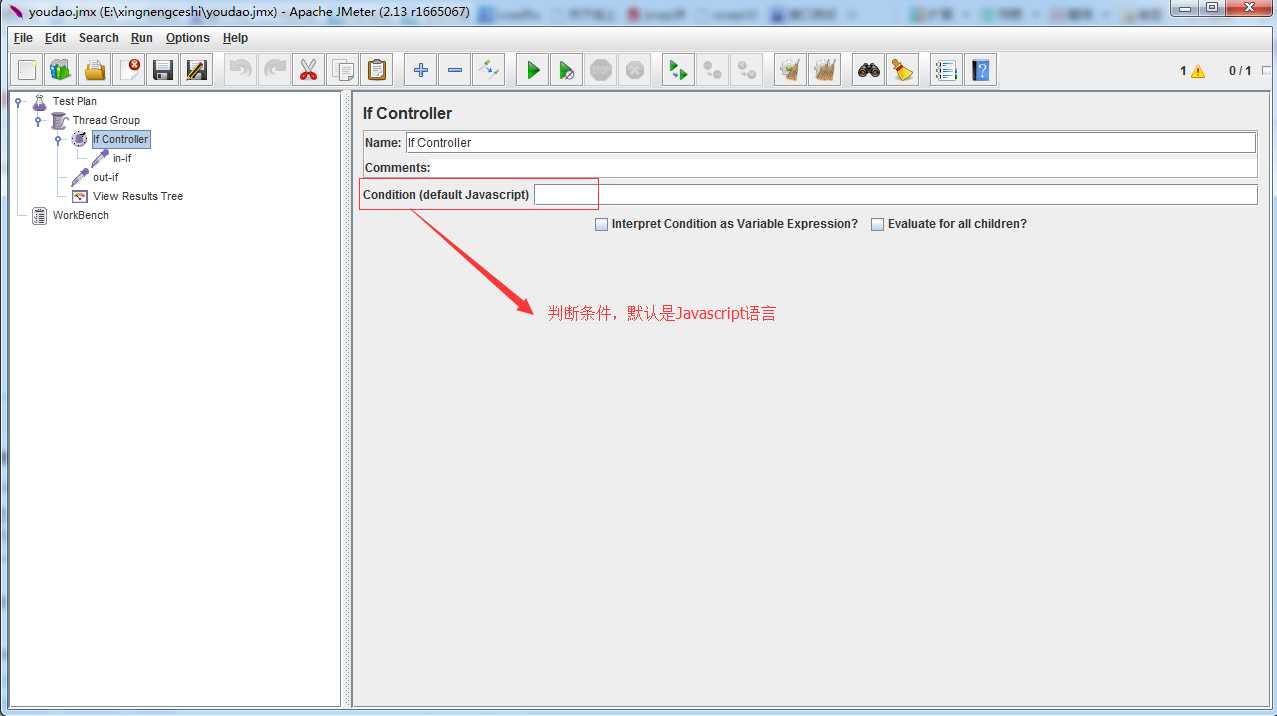1277x716 pixels.
Task: Start test without pauses icon
Action: (567, 70)
